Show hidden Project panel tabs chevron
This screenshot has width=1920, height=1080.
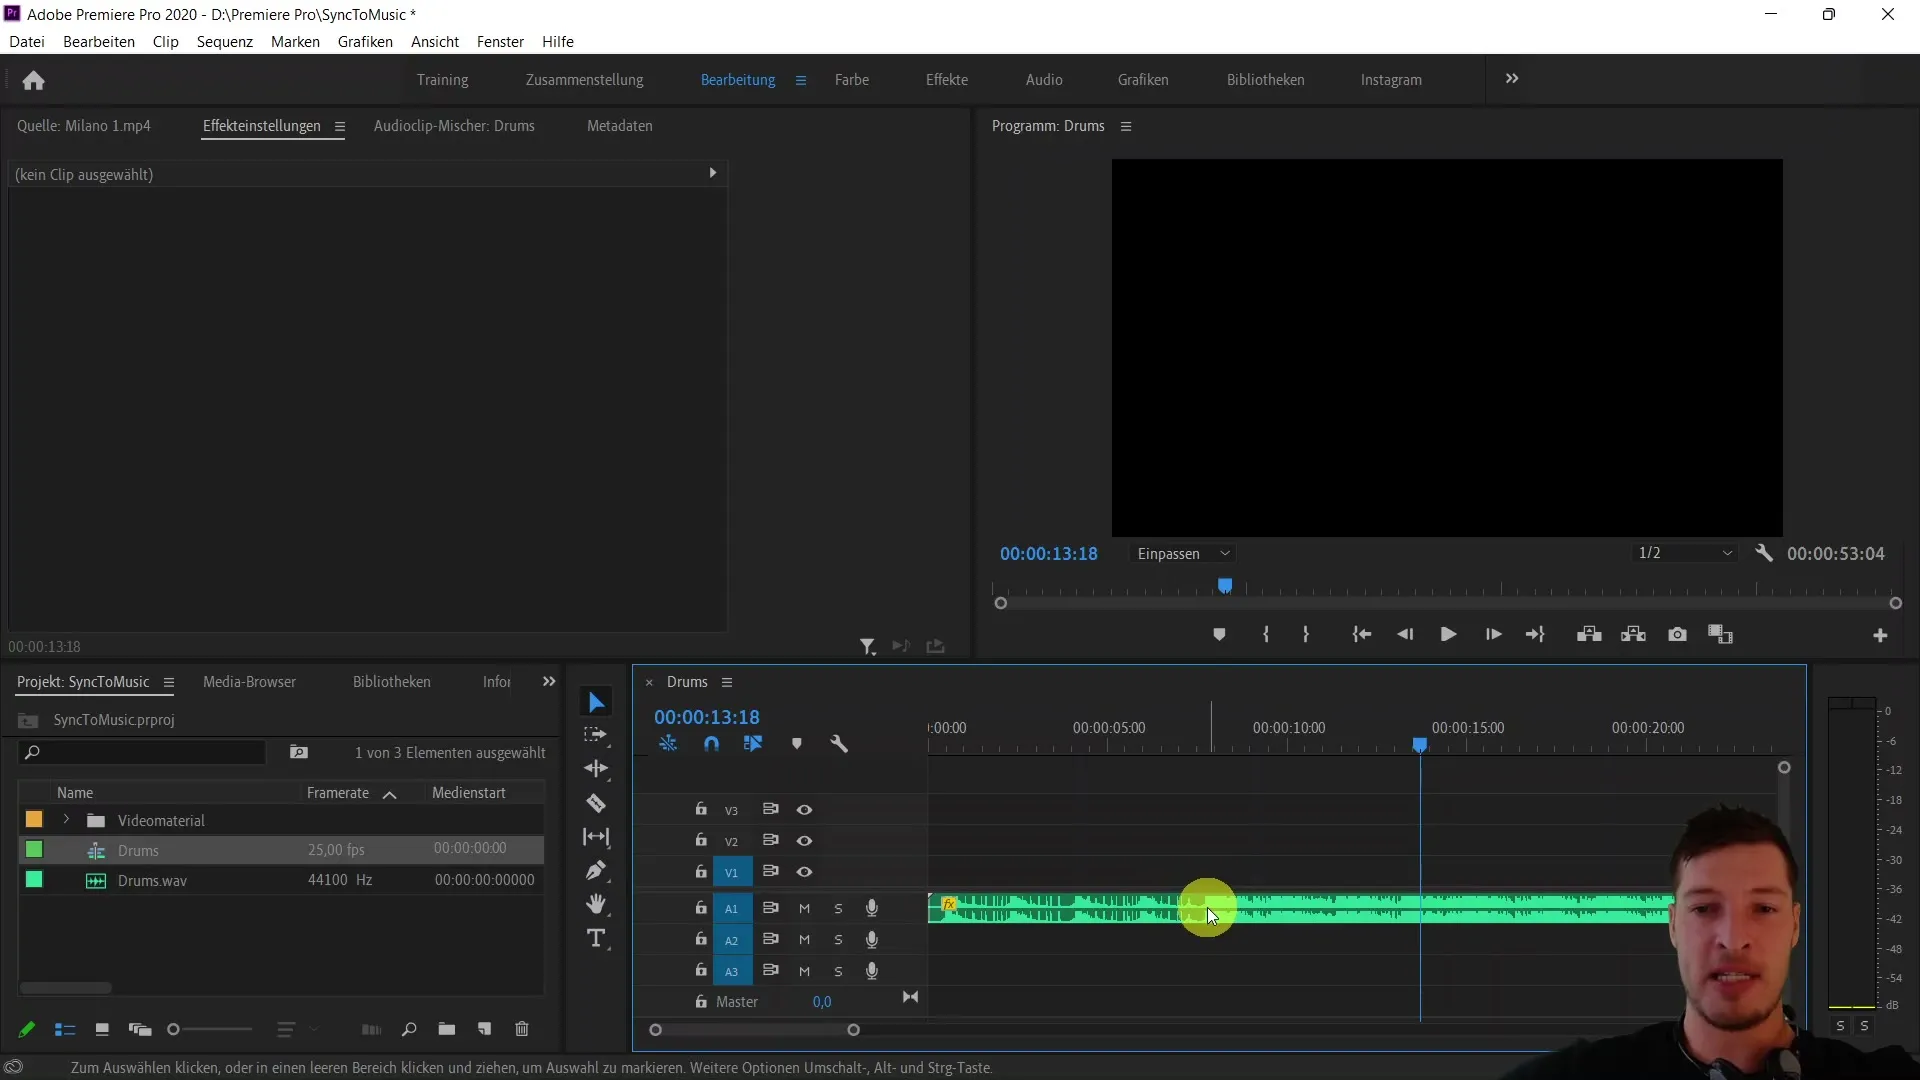pyautogui.click(x=549, y=682)
